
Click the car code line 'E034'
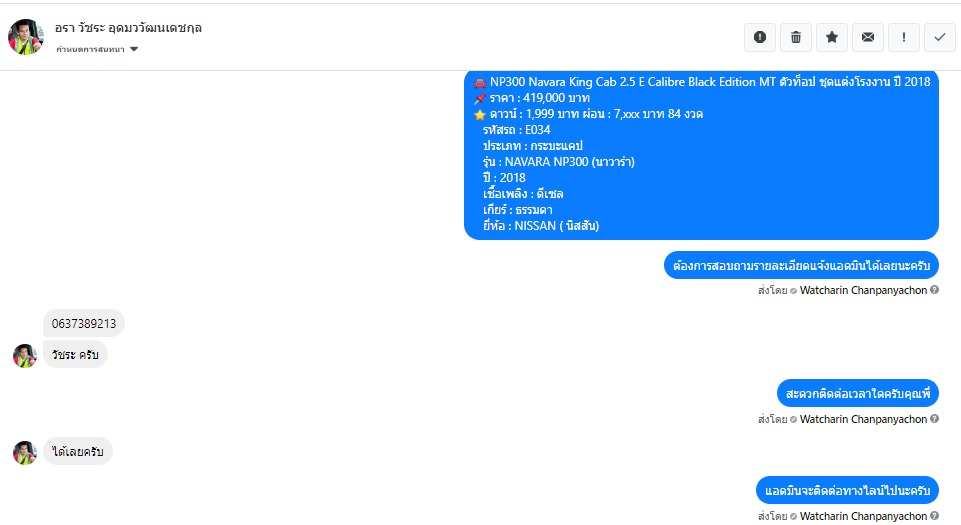pos(516,130)
